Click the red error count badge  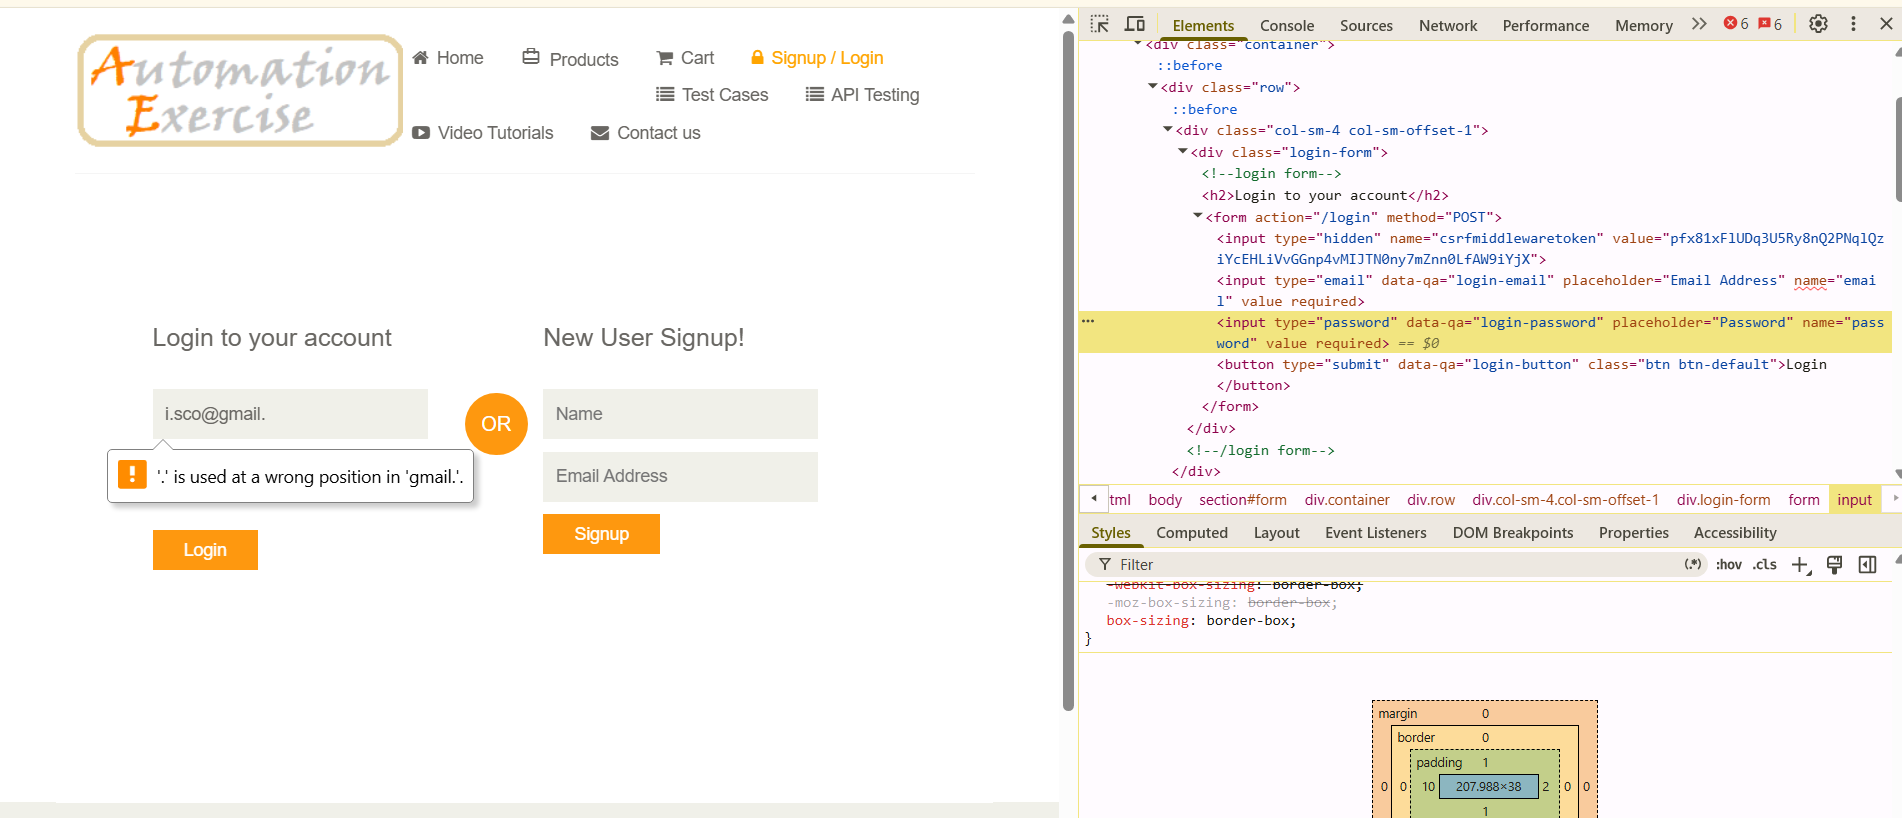tap(1736, 24)
